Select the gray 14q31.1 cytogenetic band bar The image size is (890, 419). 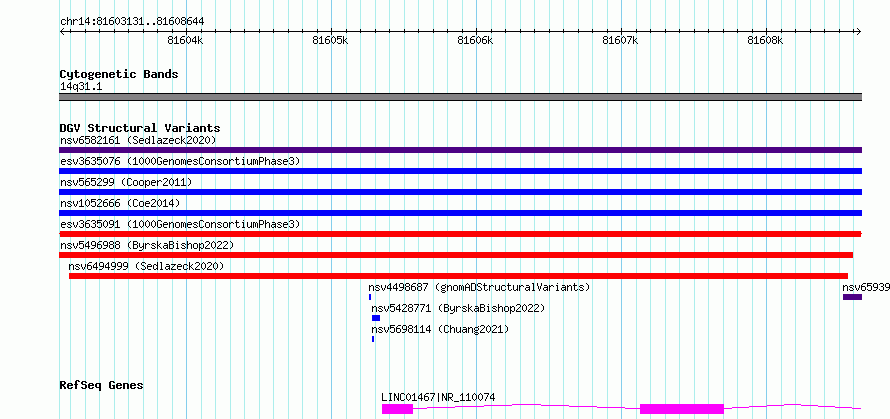460,97
